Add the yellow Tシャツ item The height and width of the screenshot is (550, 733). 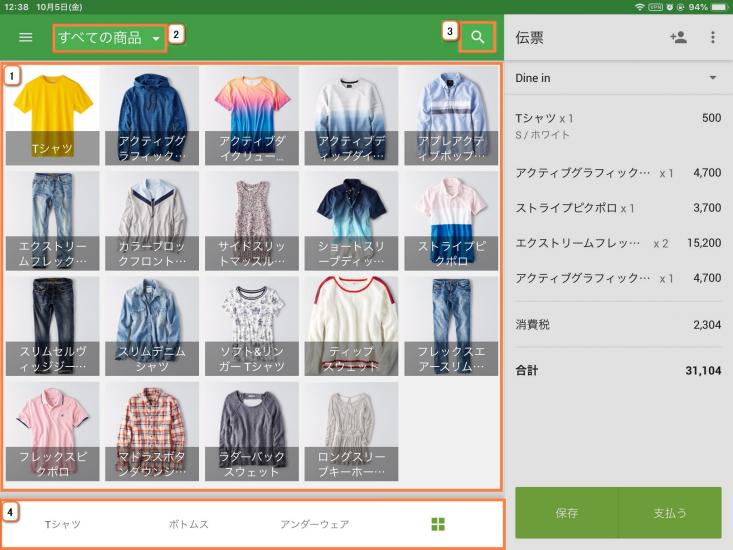[x=52, y=115]
